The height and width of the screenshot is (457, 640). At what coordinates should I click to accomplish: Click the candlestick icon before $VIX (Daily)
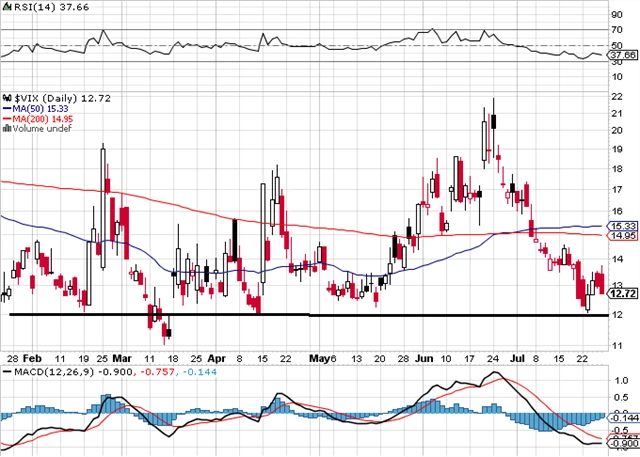click(7, 98)
